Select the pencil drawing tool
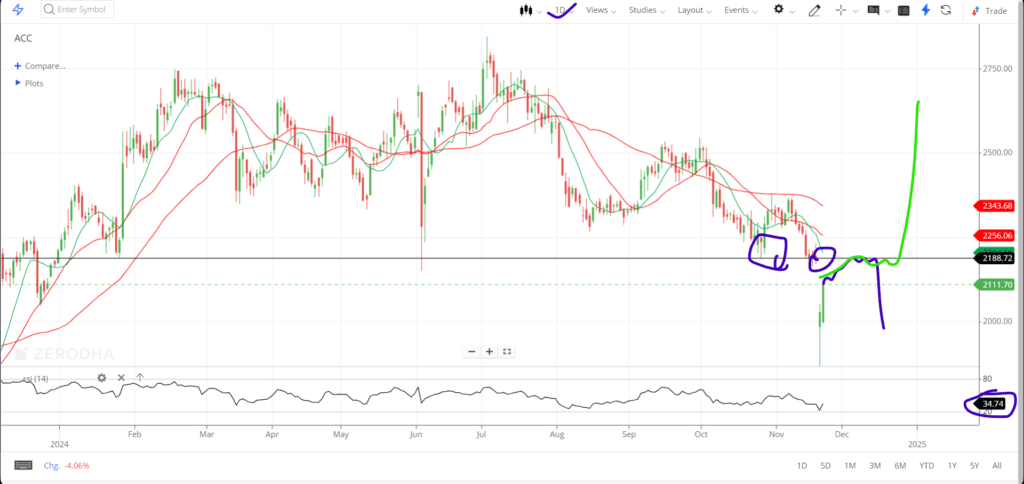The height and width of the screenshot is (484, 1024). (814, 10)
